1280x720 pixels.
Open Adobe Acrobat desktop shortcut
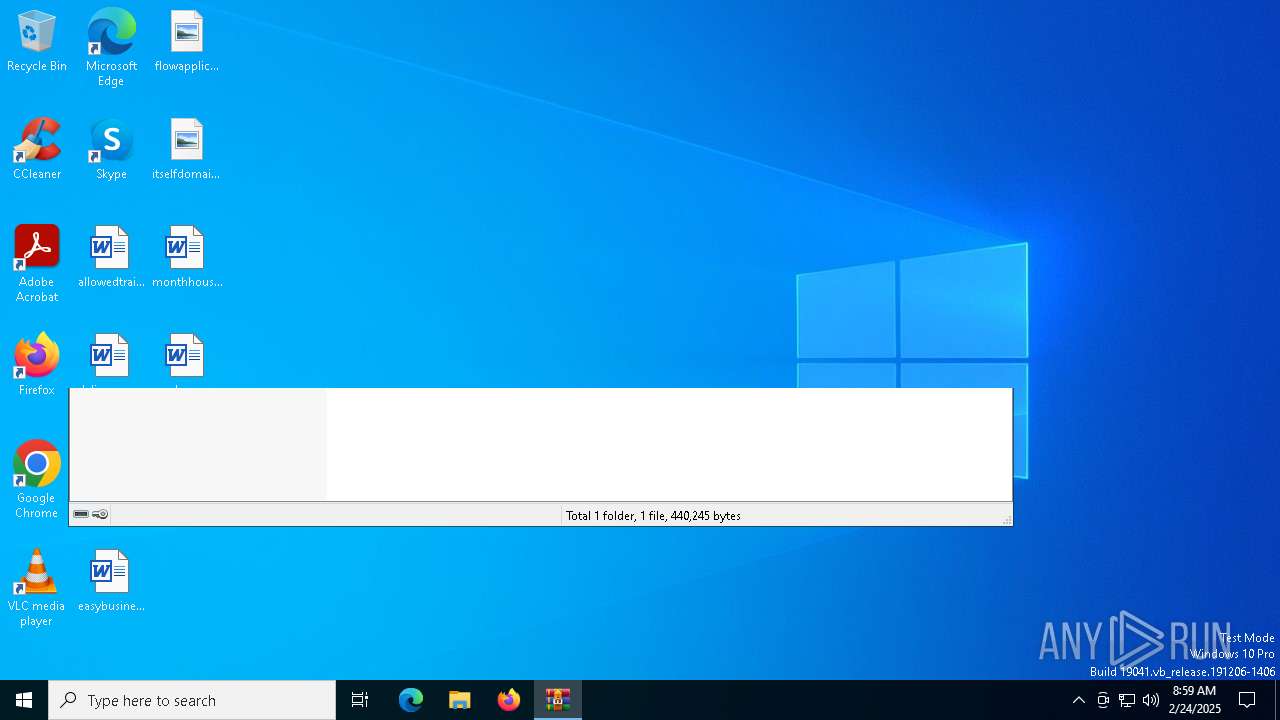37,264
